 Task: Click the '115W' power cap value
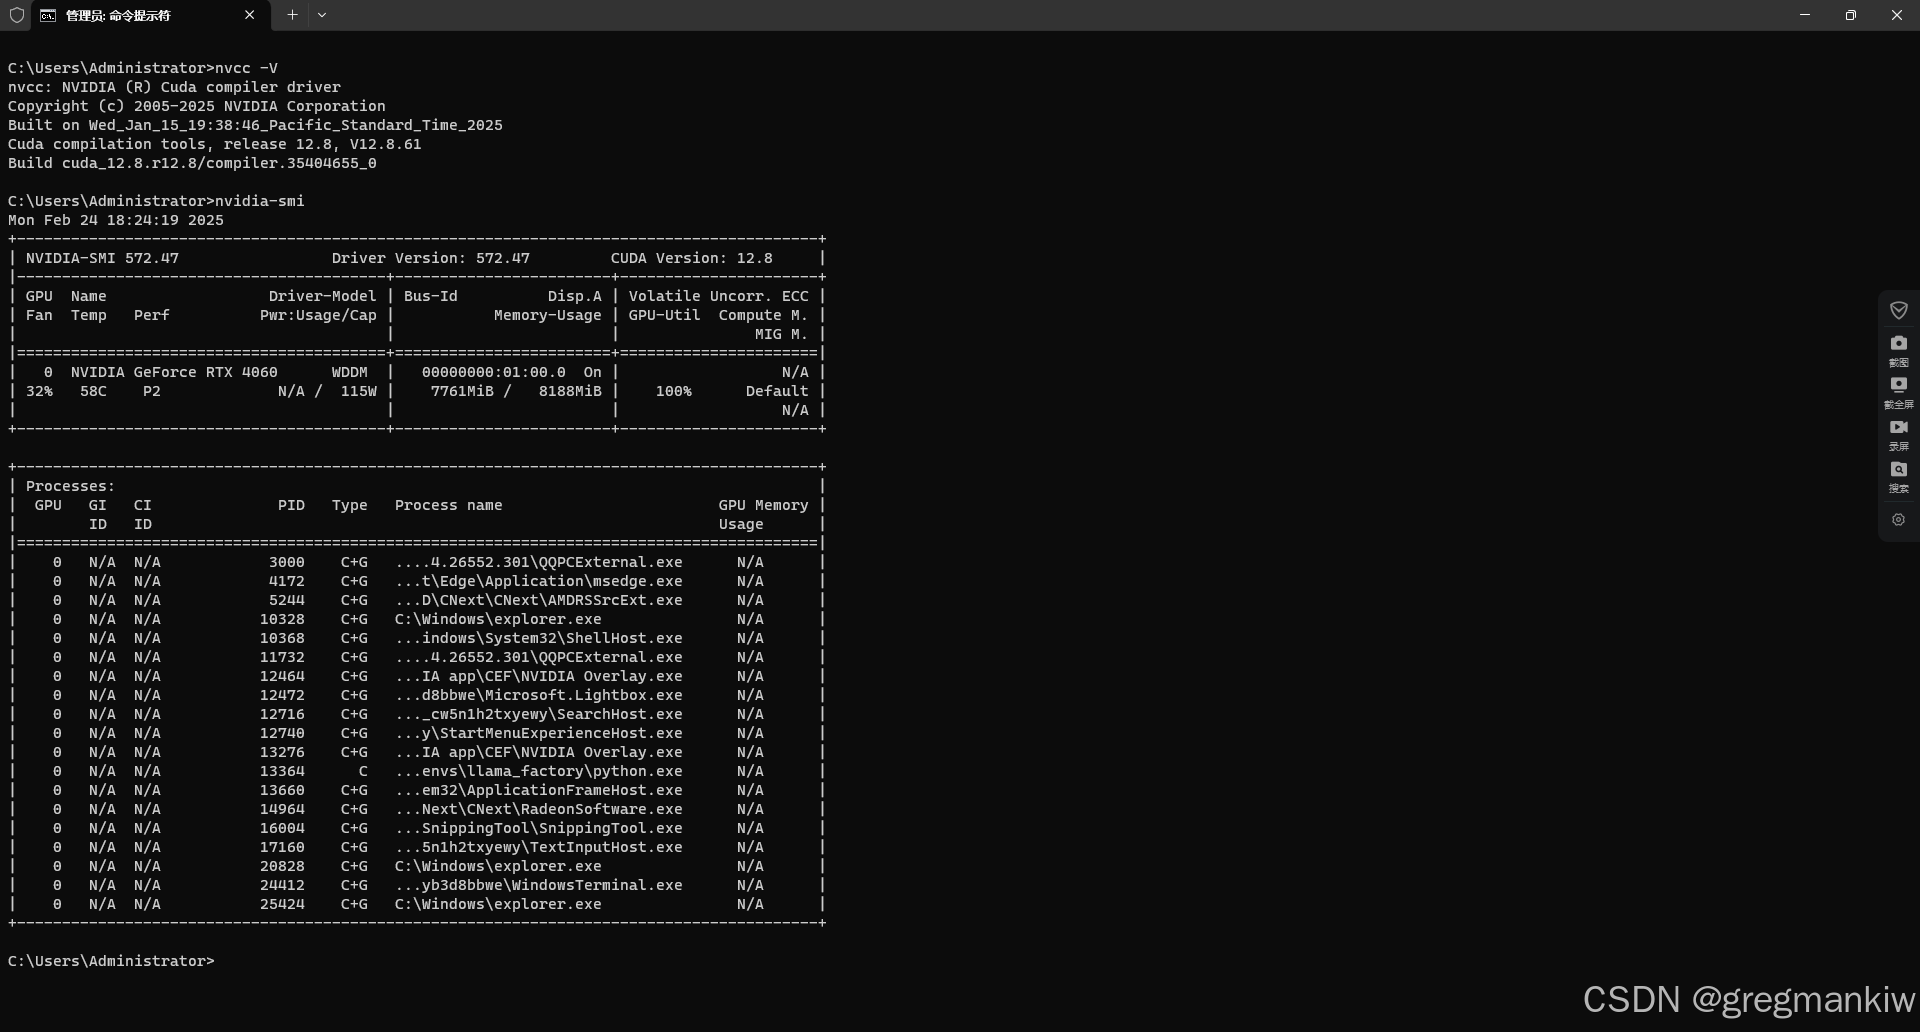point(359,391)
